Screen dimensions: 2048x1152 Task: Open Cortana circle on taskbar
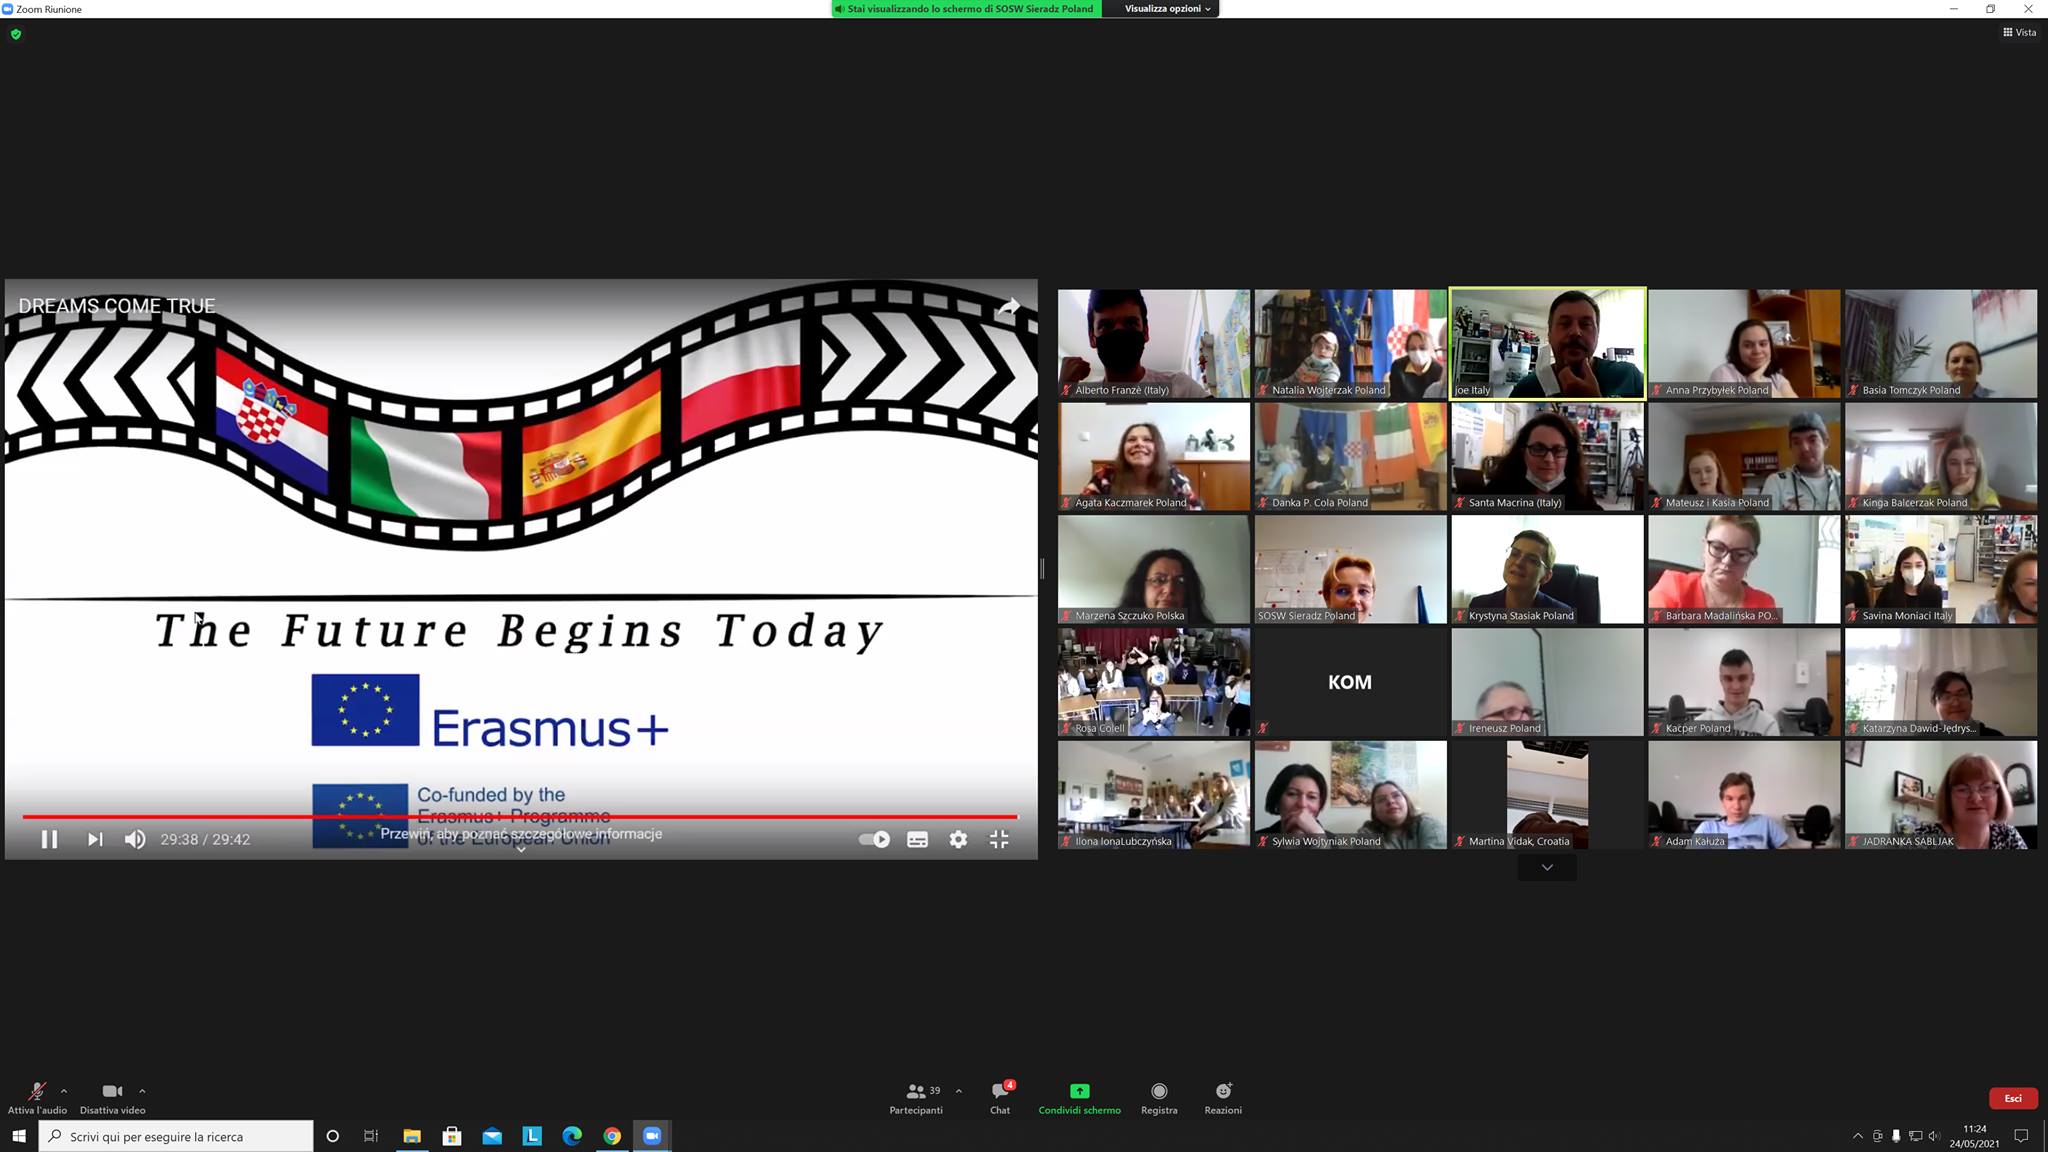[332, 1136]
